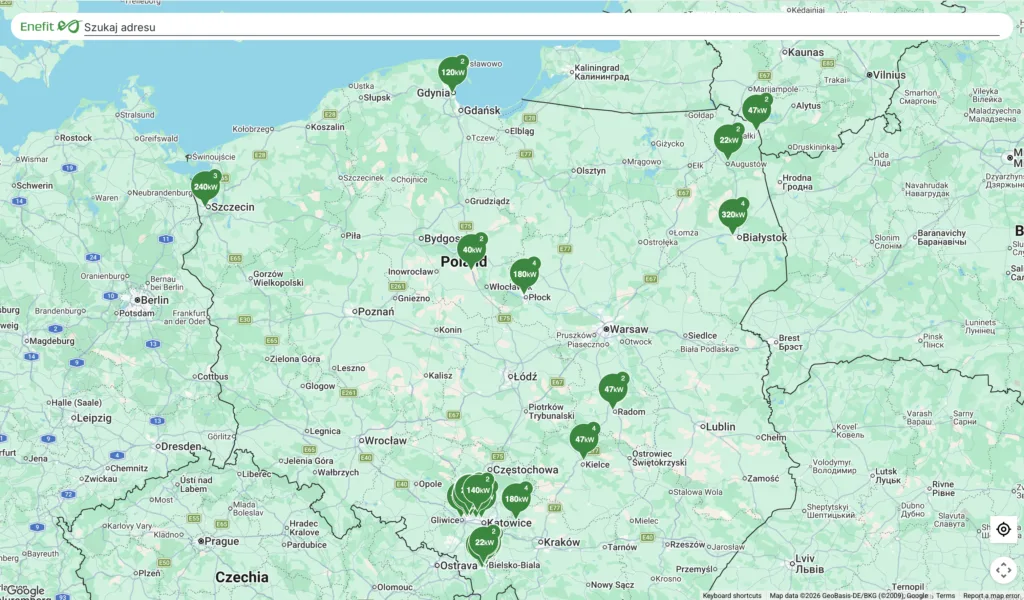
Task: Click the Wrocław city label
Action: click(385, 441)
